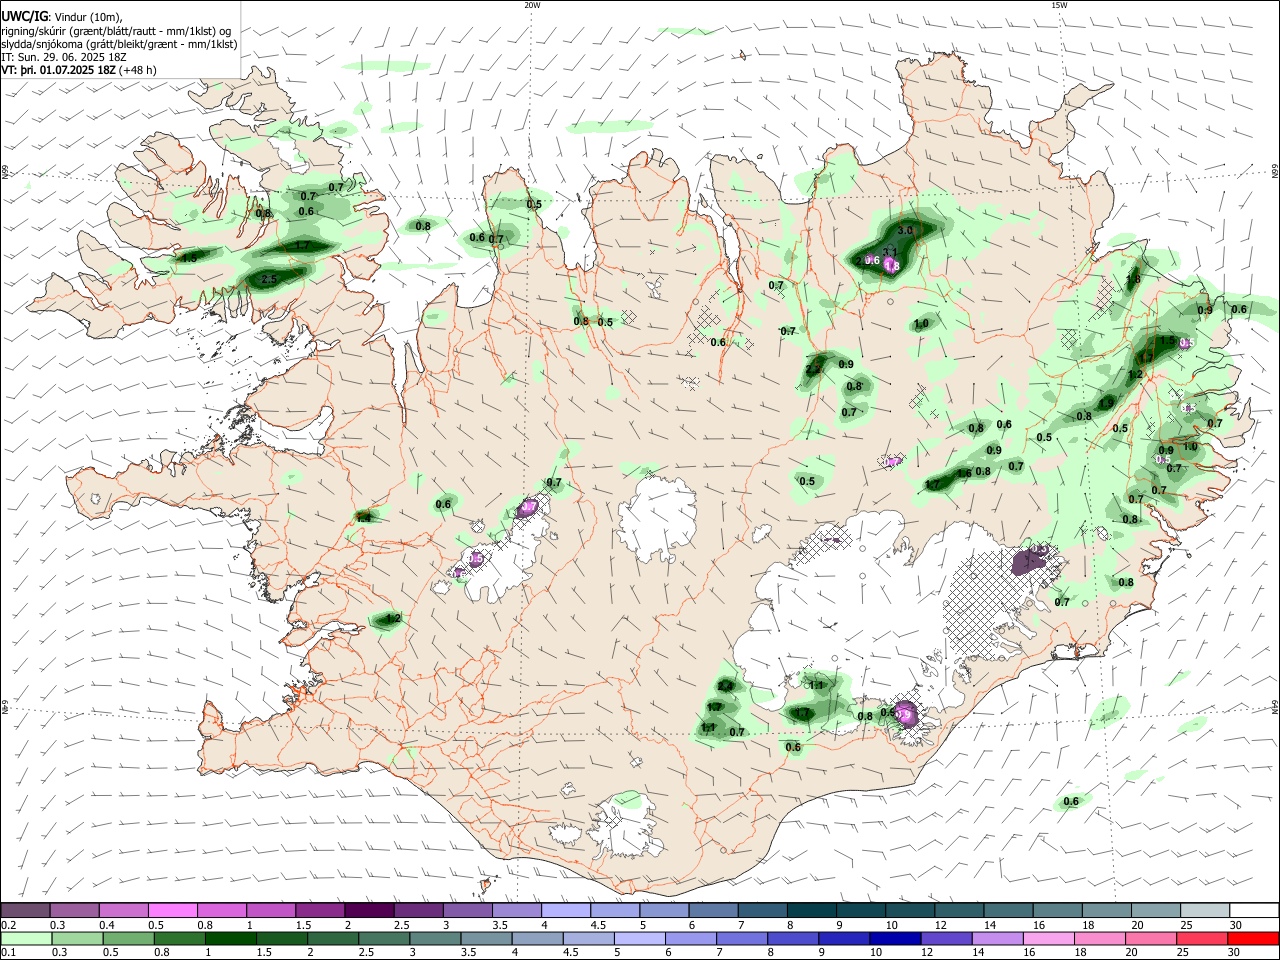Click the 'VT: þri. 01.07.2025 18Z (+48 h)' line
1280x960 pixels.
[x=79, y=70]
